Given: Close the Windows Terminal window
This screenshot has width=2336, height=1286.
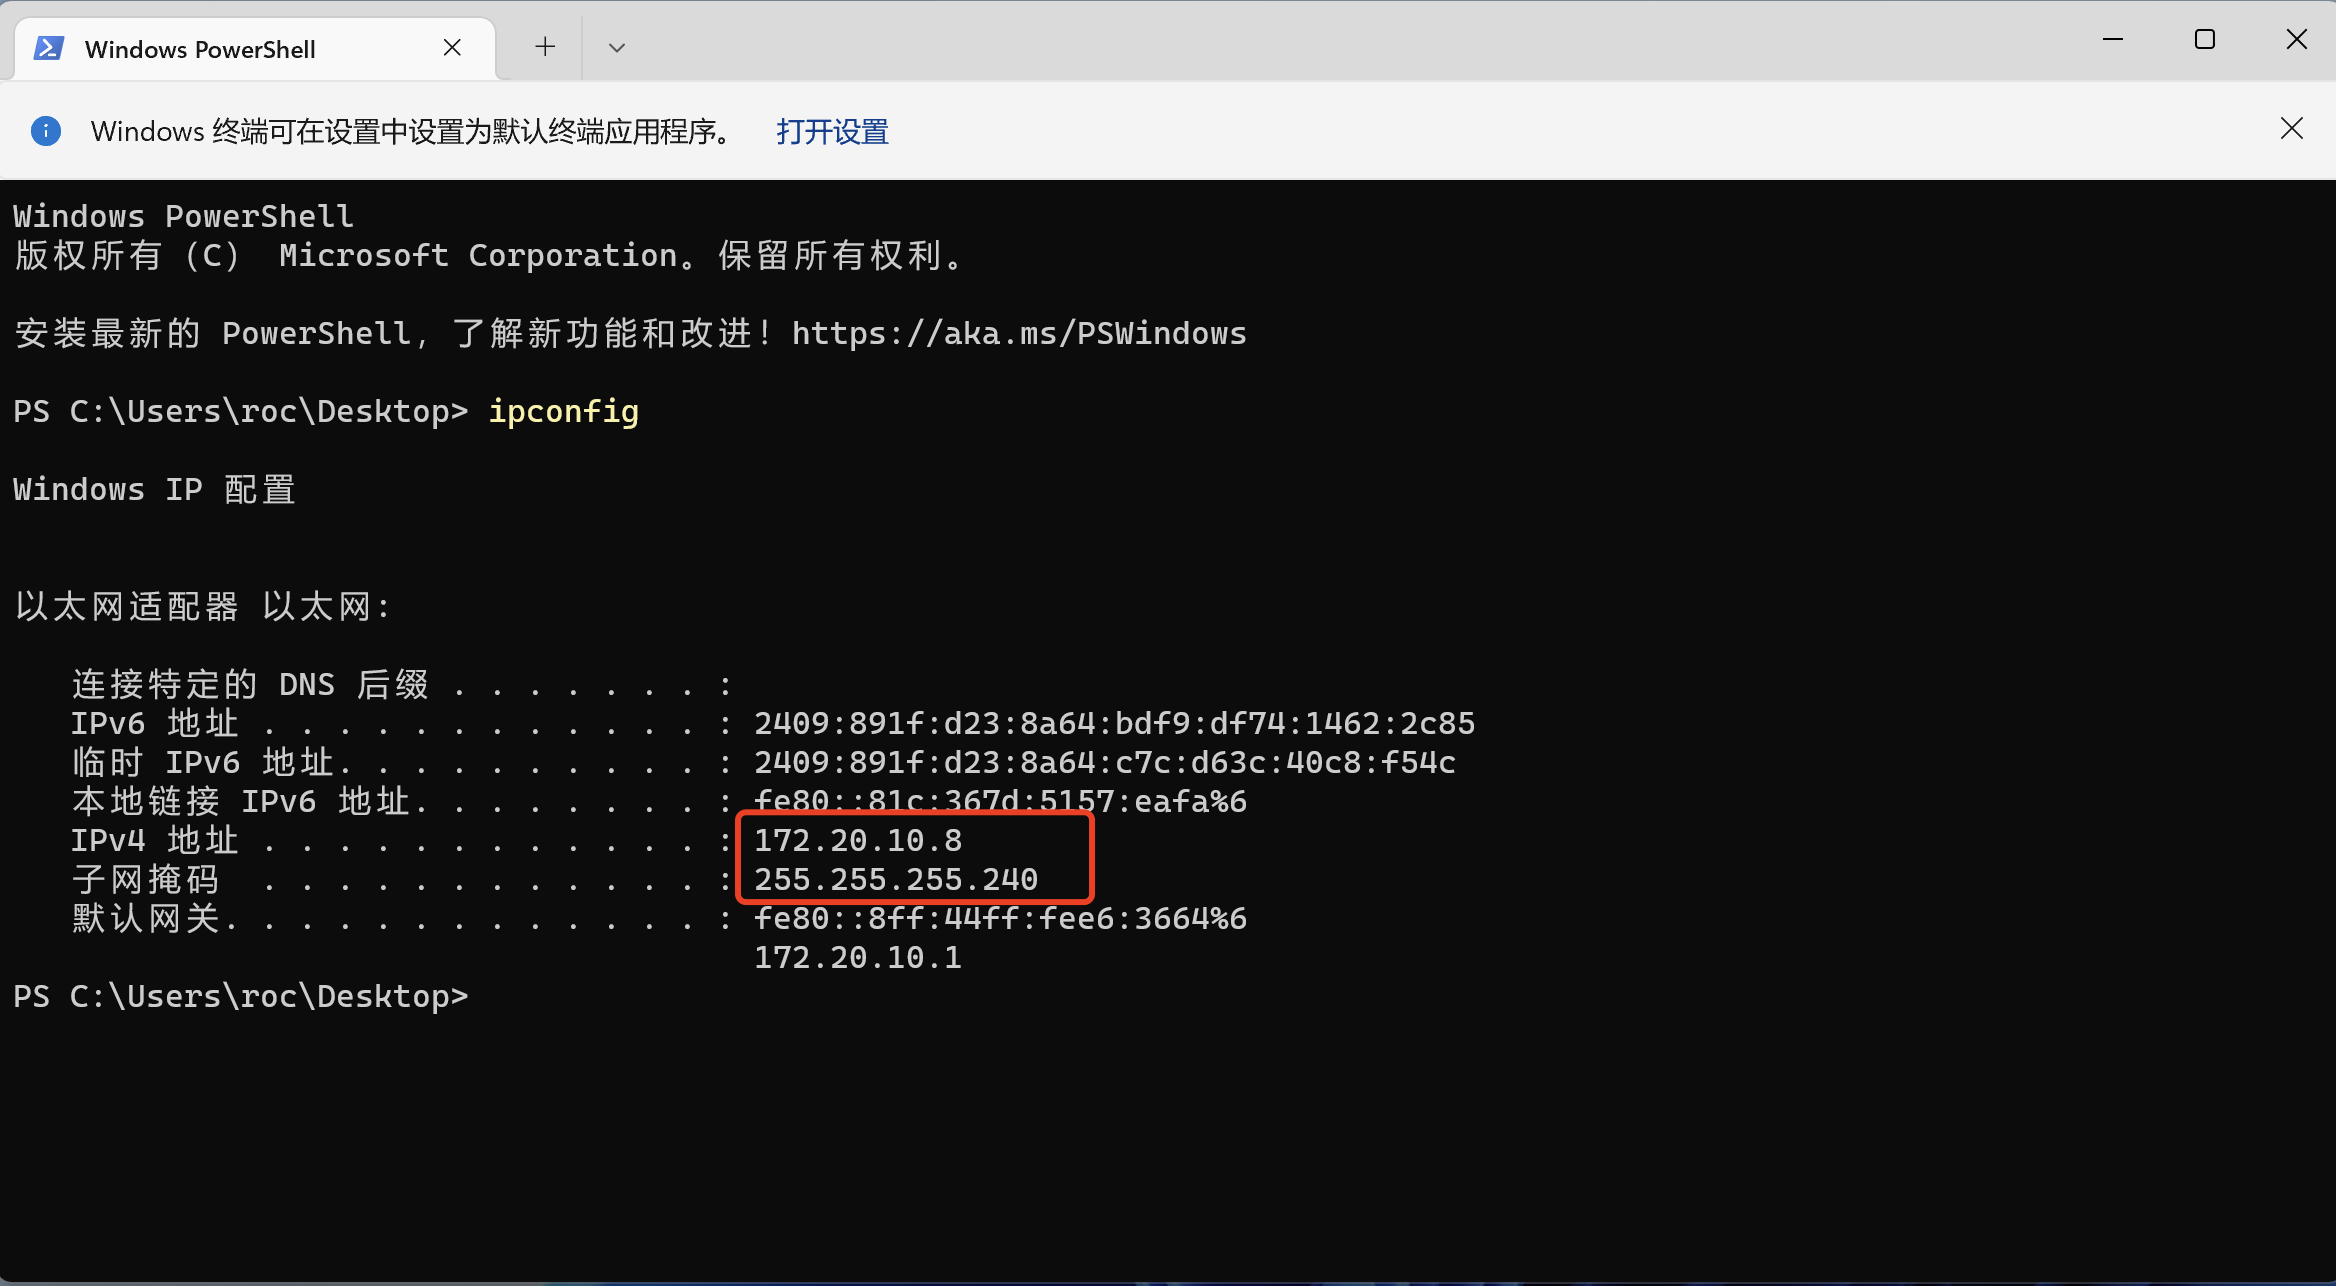Looking at the screenshot, I should tap(2297, 40).
